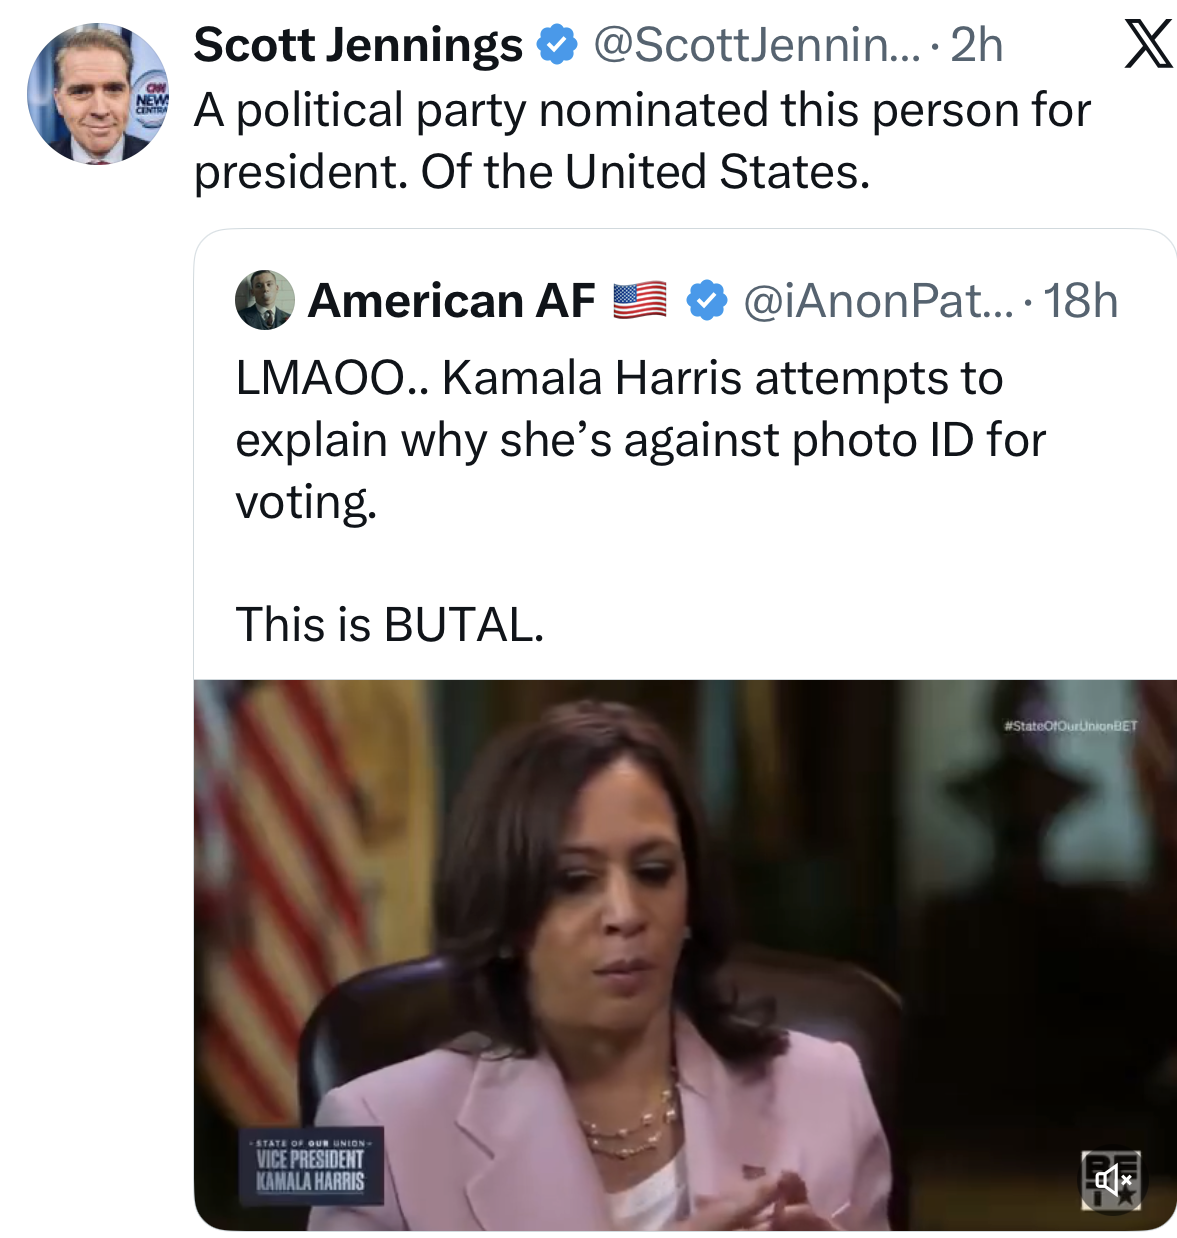Click the #StateOfOurUnionBET watermark

(x=1070, y=726)
